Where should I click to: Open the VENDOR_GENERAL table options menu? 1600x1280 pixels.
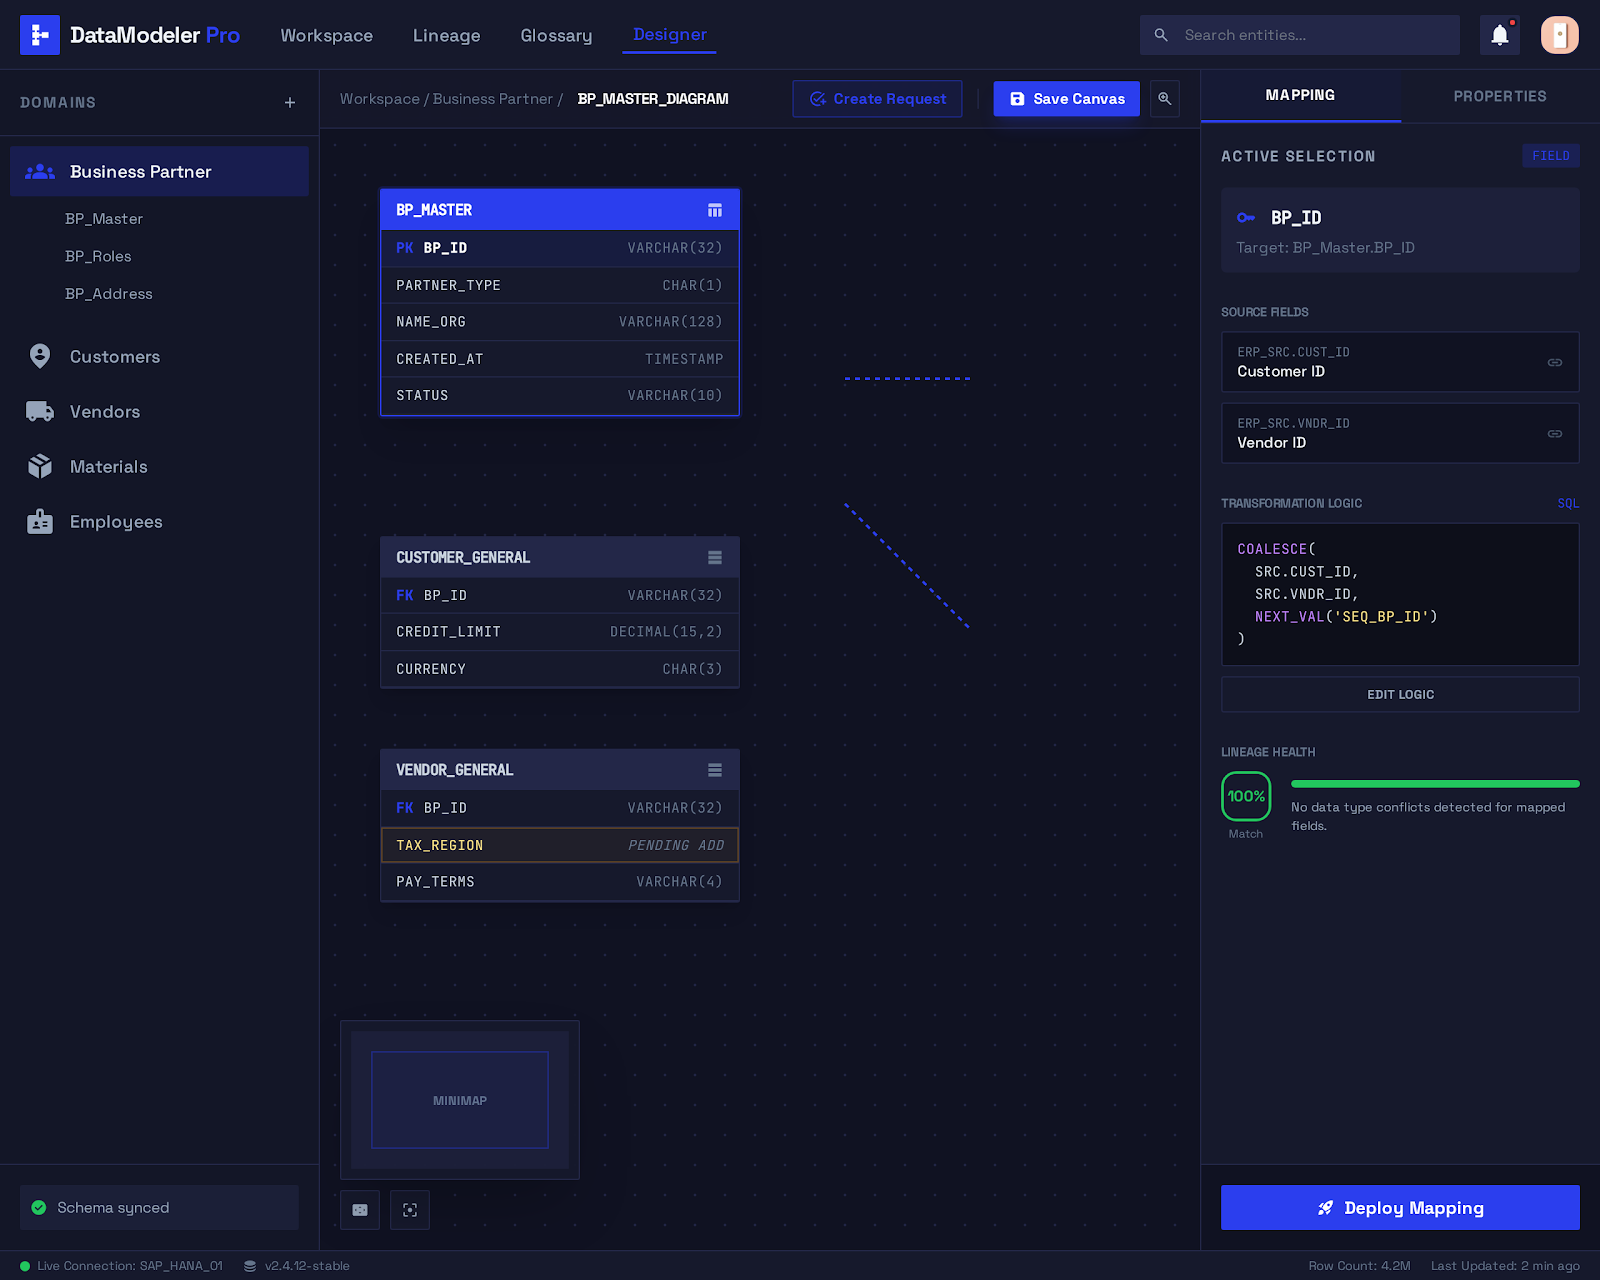(714, 770)
